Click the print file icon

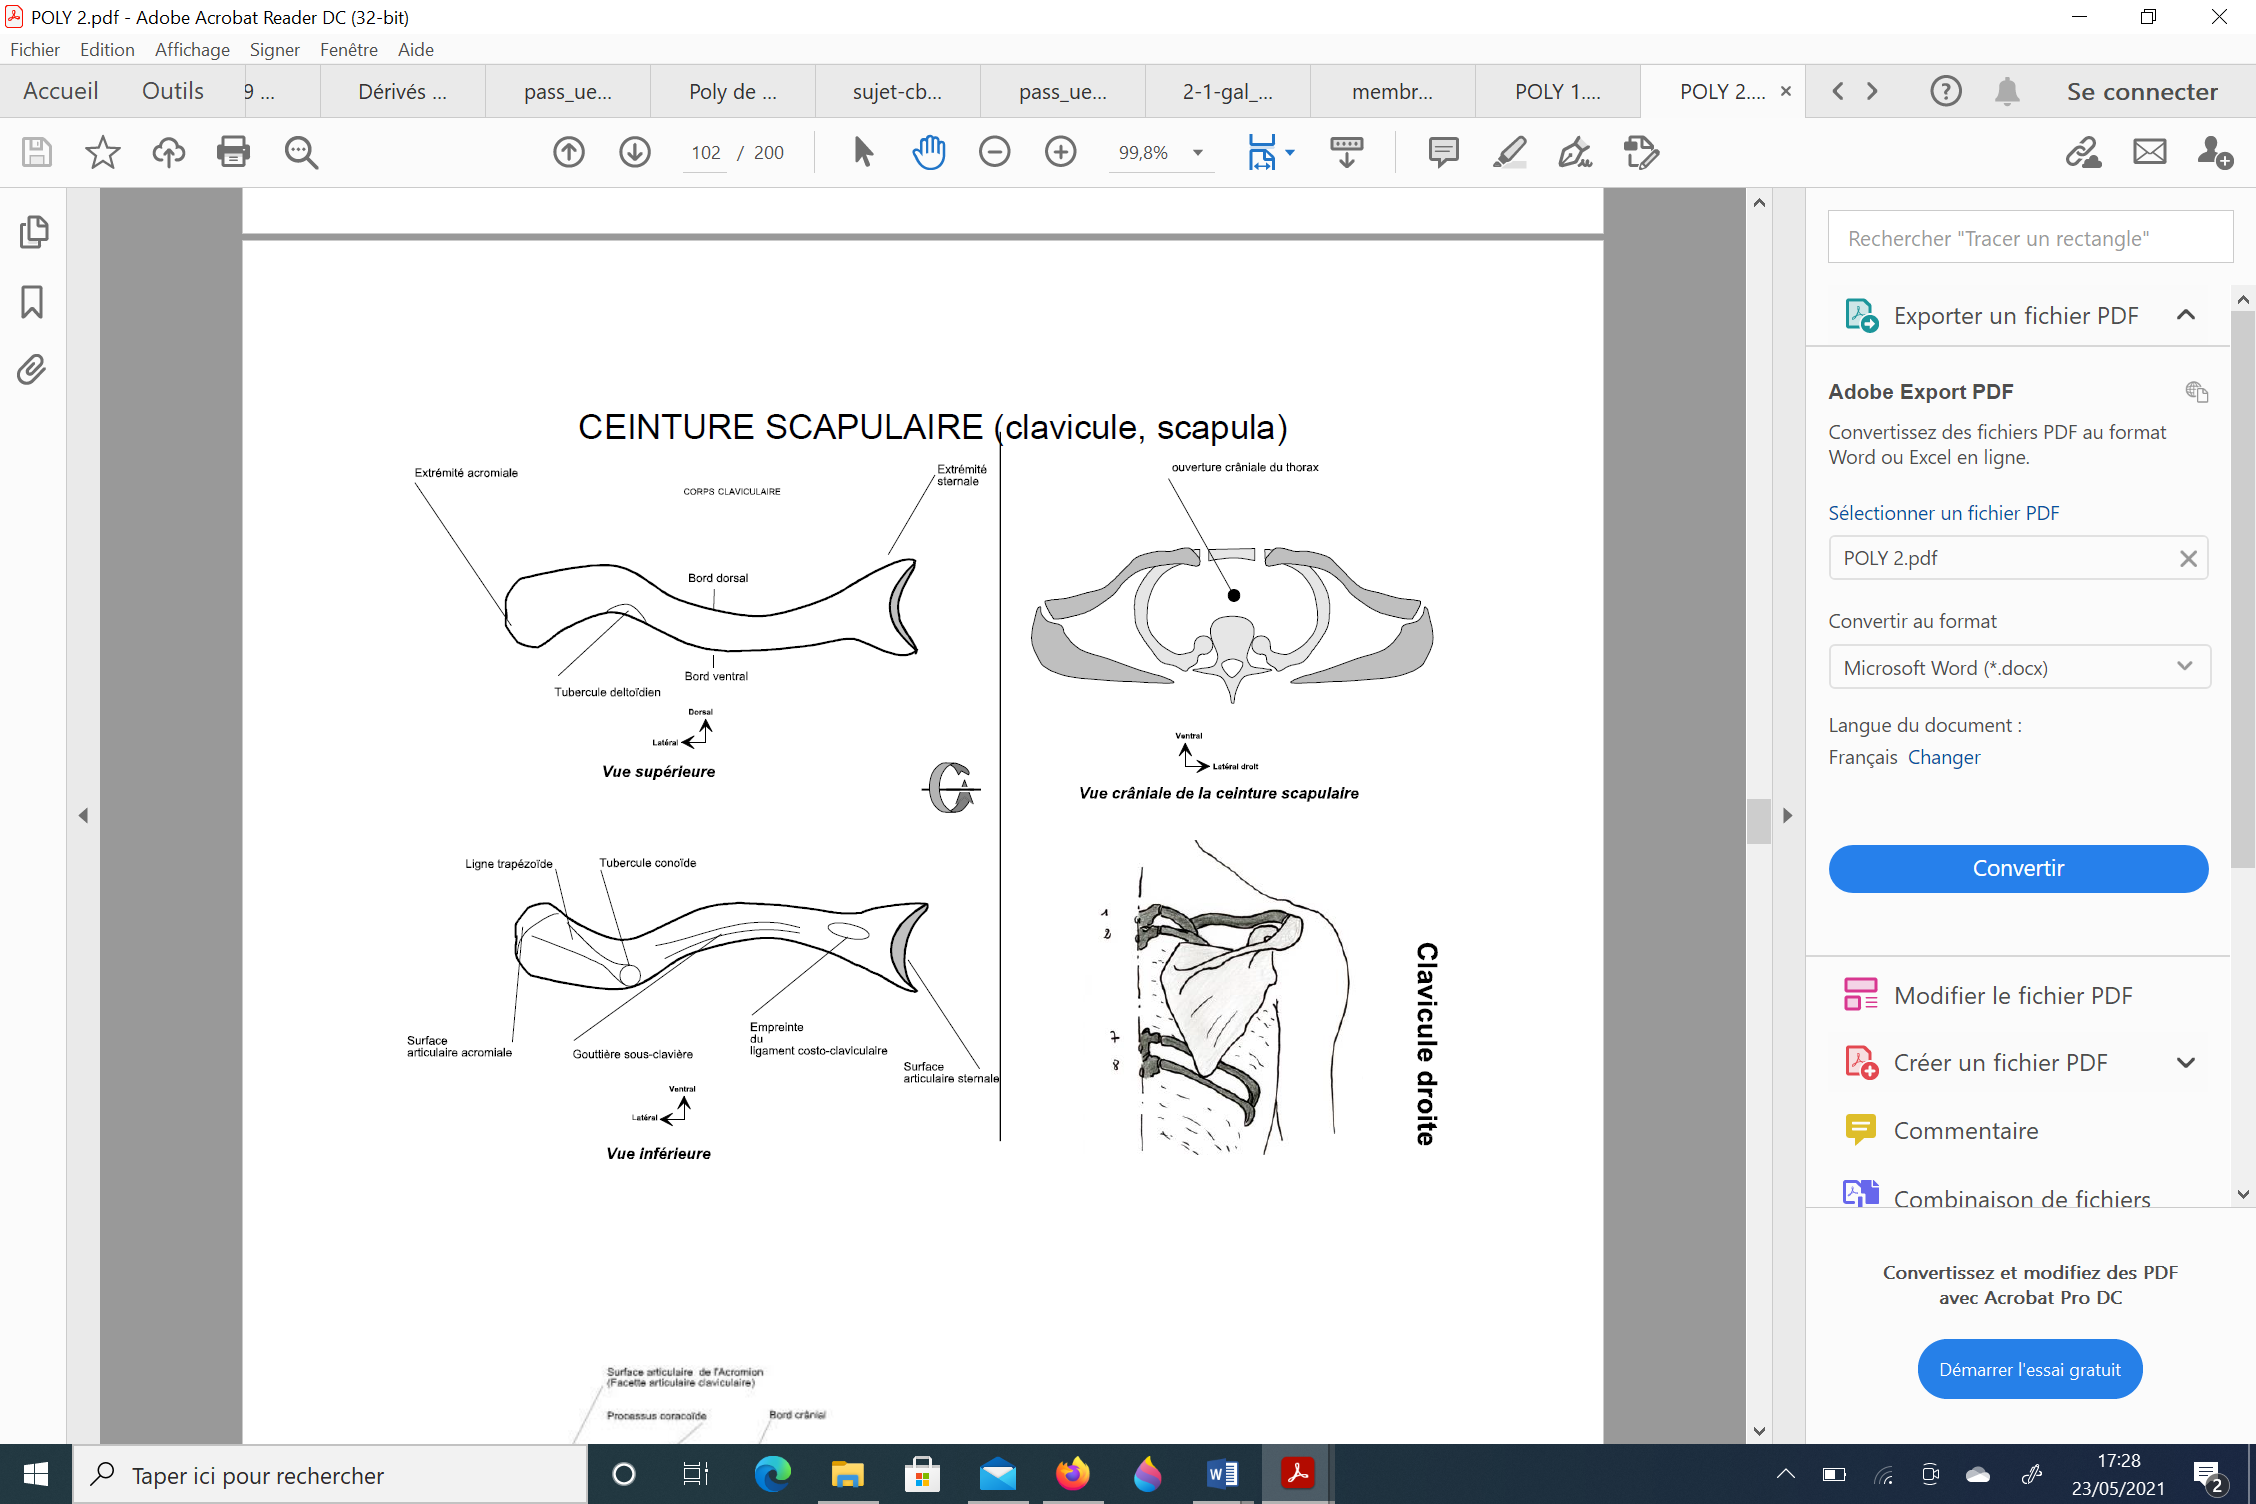click(233, 152)
